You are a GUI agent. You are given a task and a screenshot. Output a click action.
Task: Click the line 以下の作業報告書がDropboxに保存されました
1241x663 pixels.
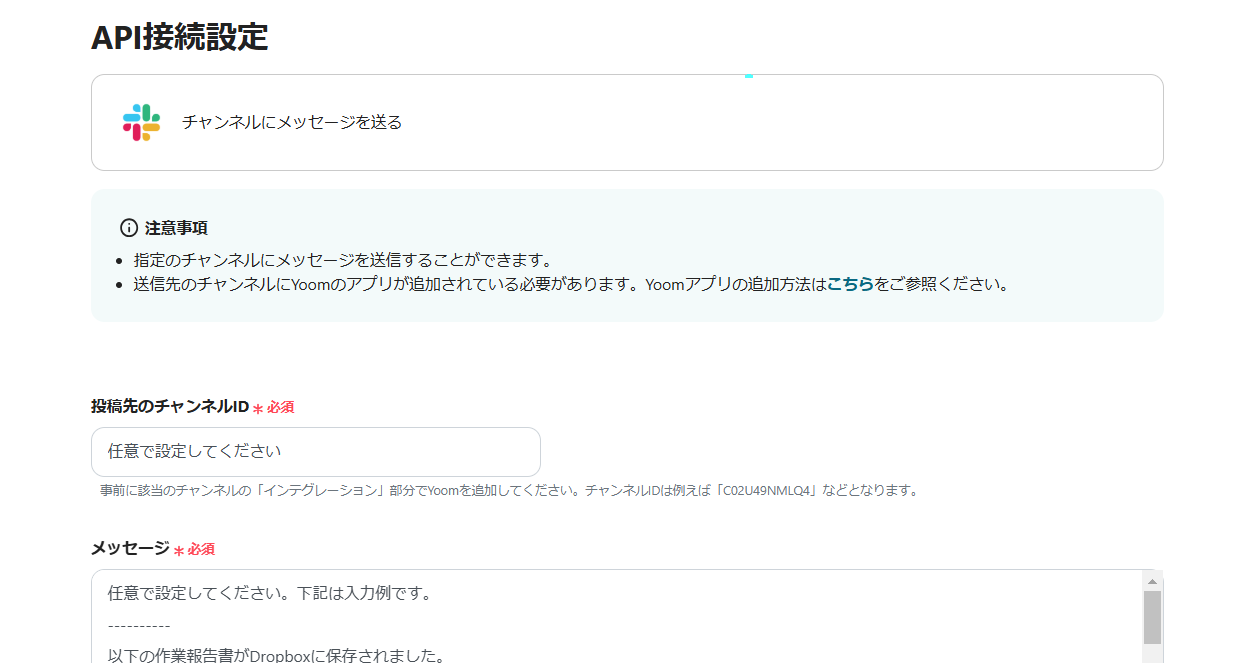[276, 657]
